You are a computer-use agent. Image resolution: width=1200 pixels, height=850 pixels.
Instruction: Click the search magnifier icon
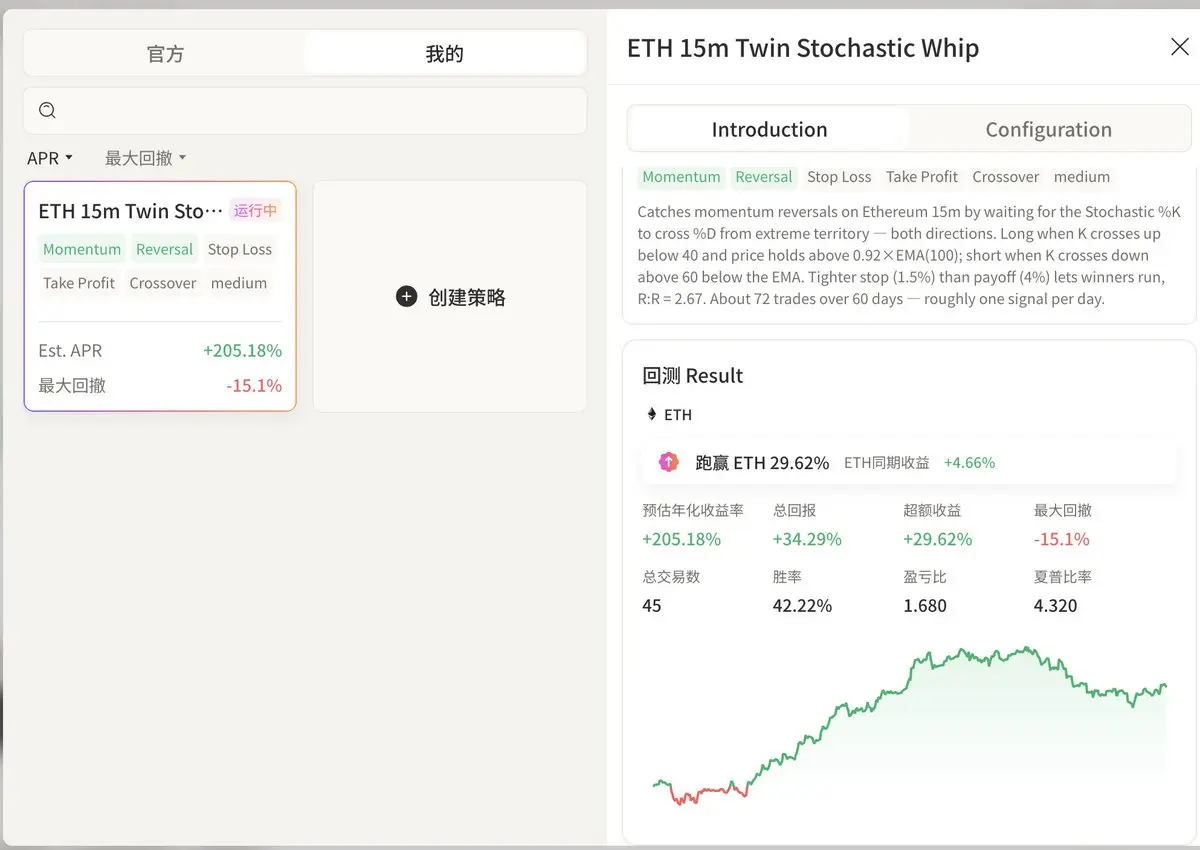pos(47,111)
